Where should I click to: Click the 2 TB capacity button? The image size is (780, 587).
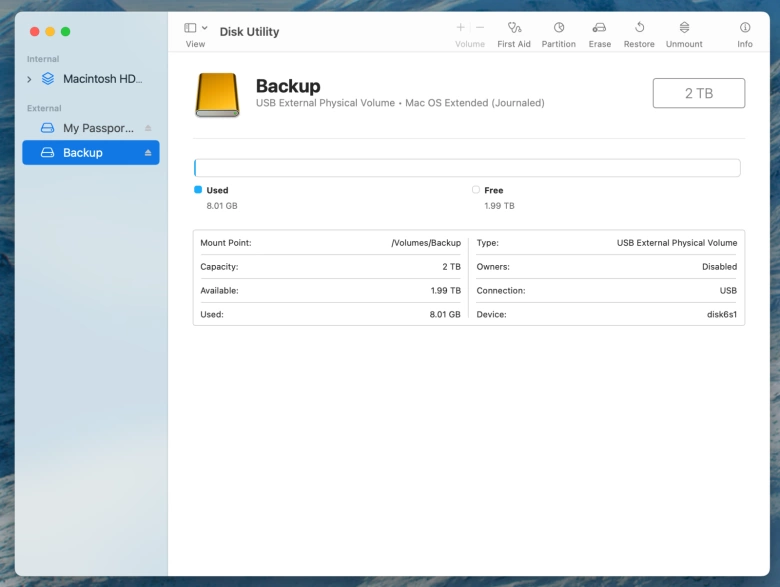(x=698, y=93)
